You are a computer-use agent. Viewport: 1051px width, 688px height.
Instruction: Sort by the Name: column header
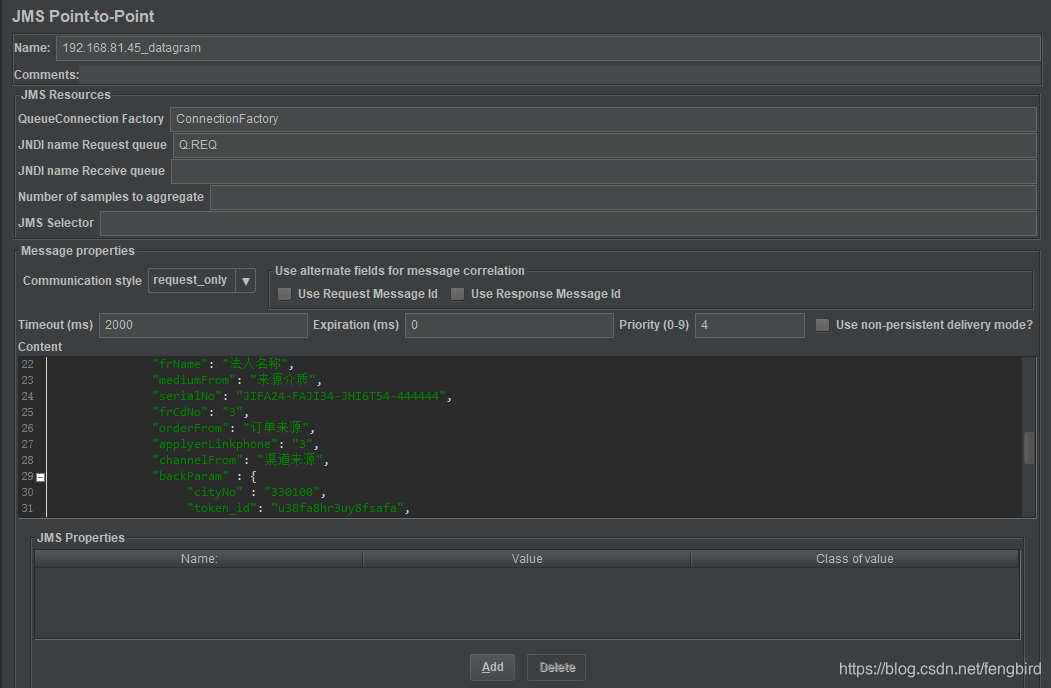coord(199,559)
